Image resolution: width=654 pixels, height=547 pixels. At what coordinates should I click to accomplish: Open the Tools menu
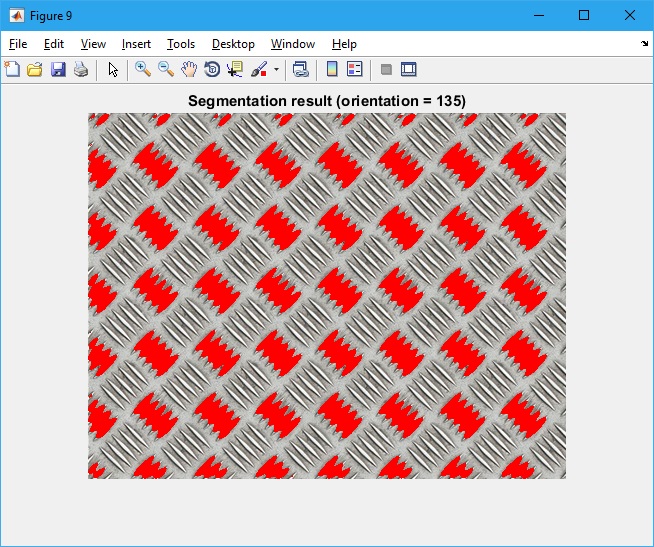181,44
